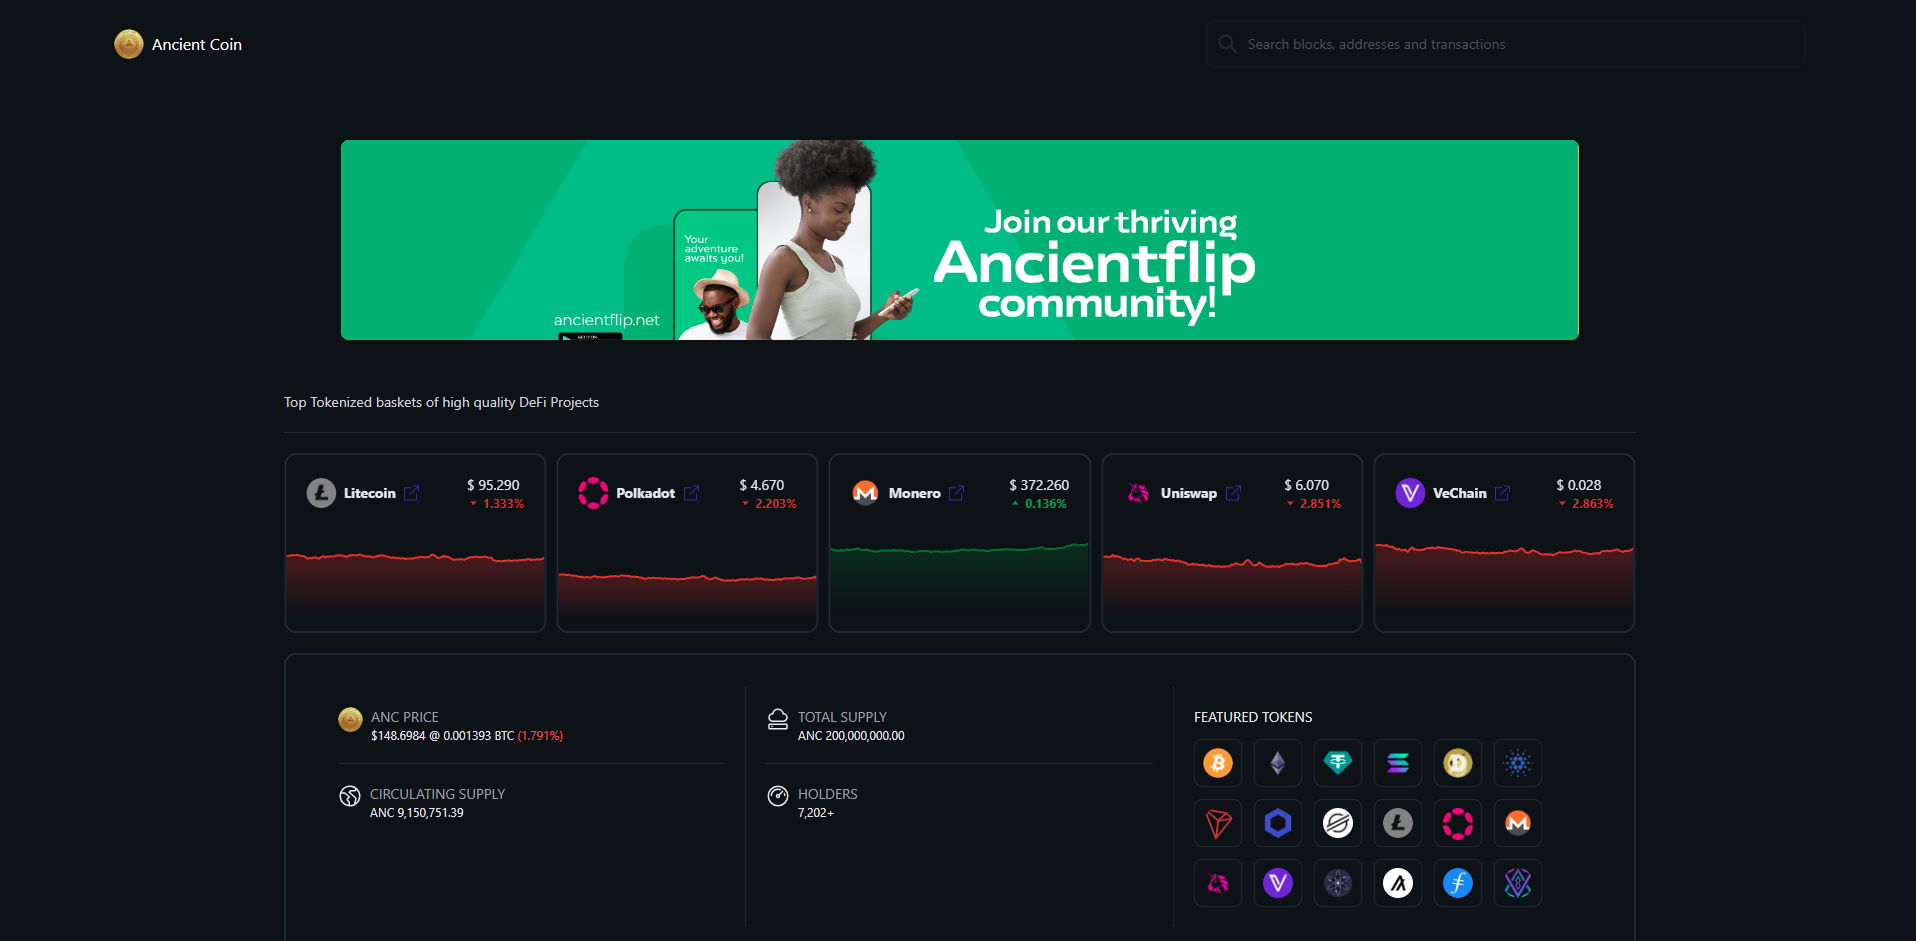
Task: Click the Polkadot red price chart
Action: [687, 600]
